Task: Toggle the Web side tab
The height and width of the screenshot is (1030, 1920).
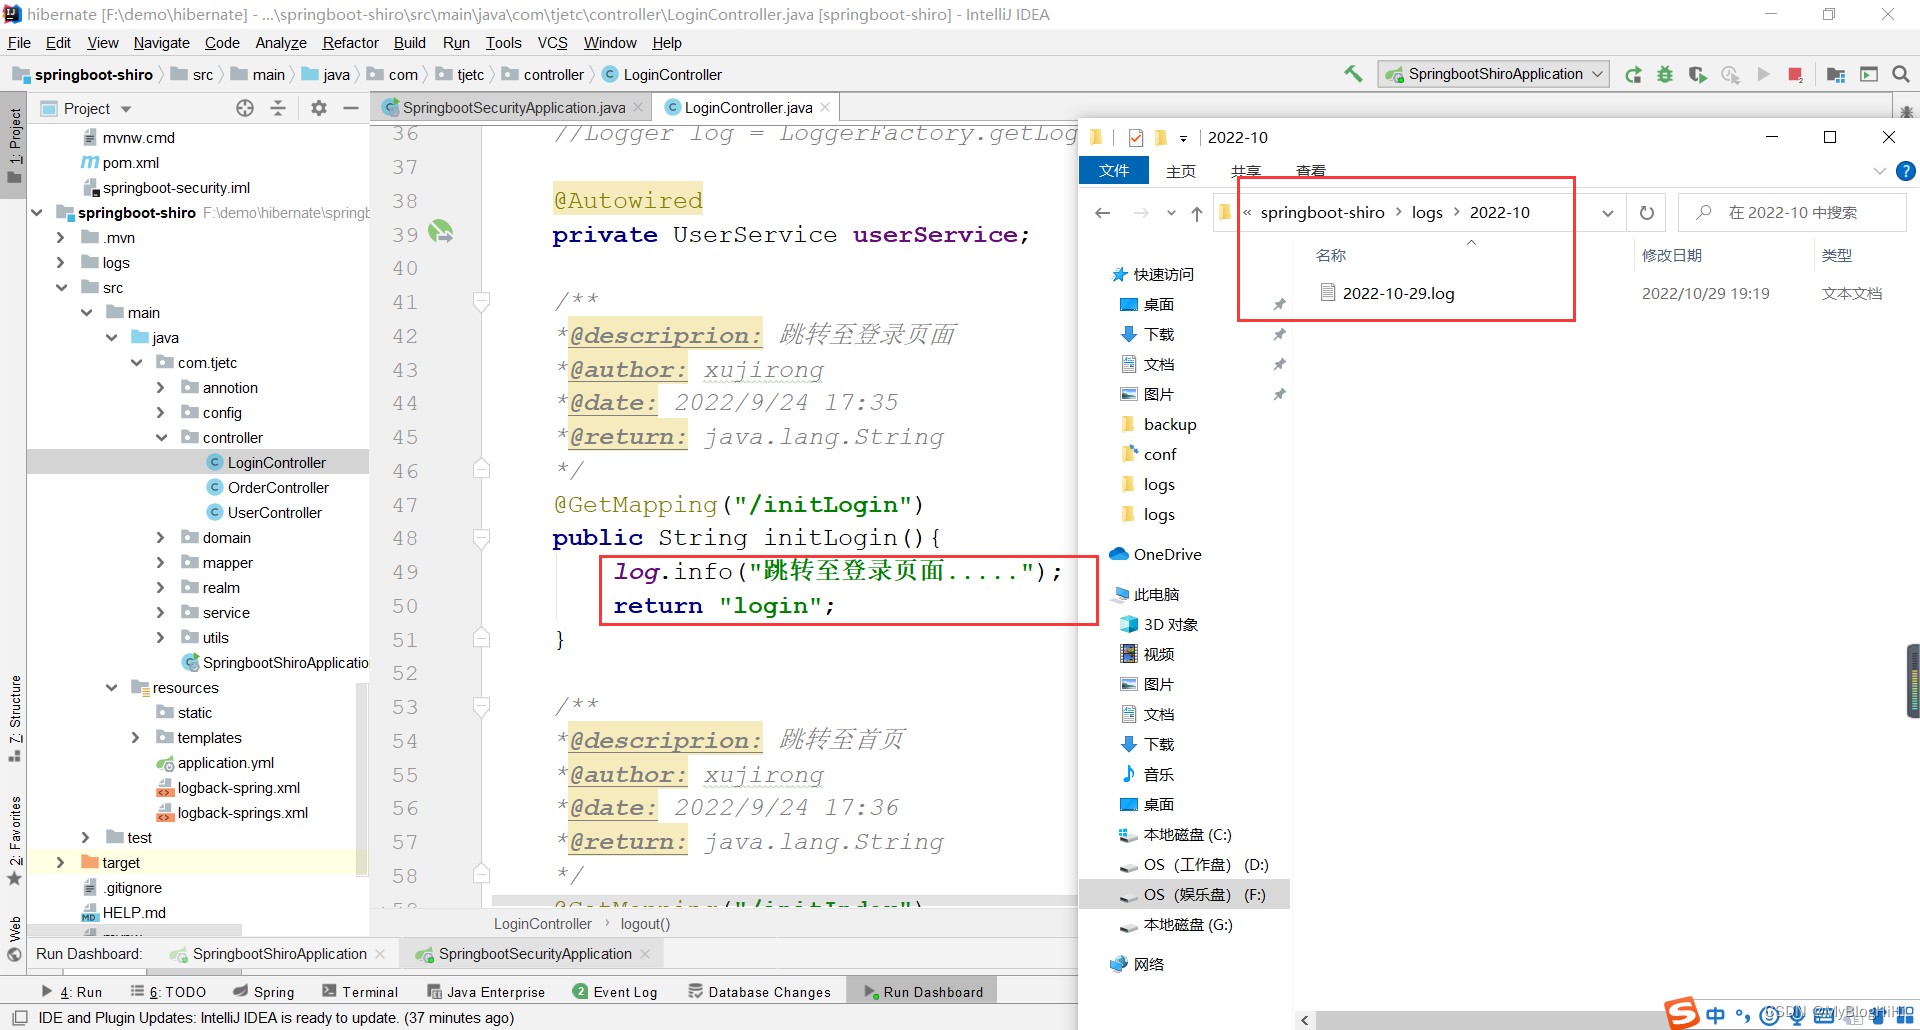Action: point(14,938)
